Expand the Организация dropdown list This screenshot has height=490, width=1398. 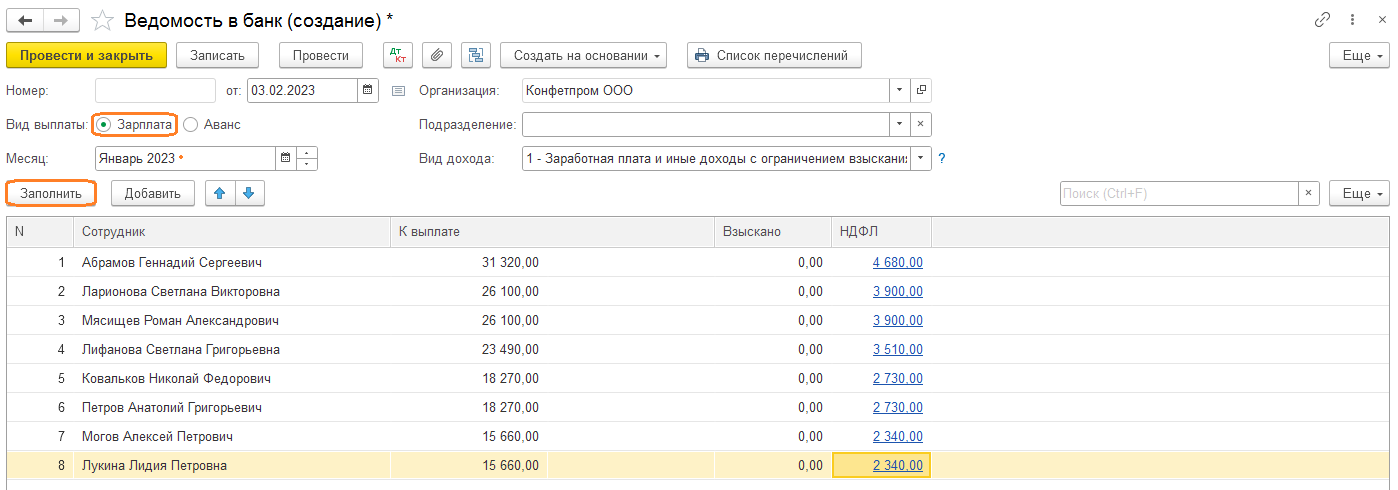point(899,90)
